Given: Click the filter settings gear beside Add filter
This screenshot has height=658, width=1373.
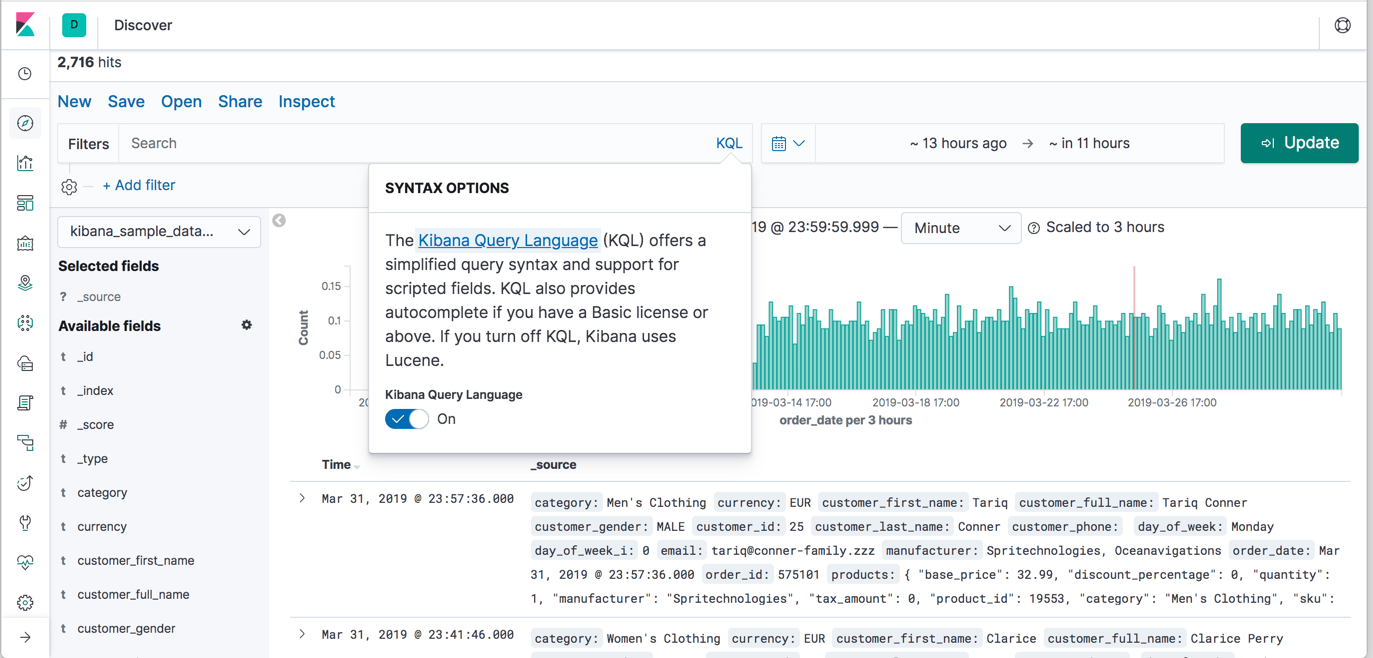Looking at the screenshot, I should (68, 186).
